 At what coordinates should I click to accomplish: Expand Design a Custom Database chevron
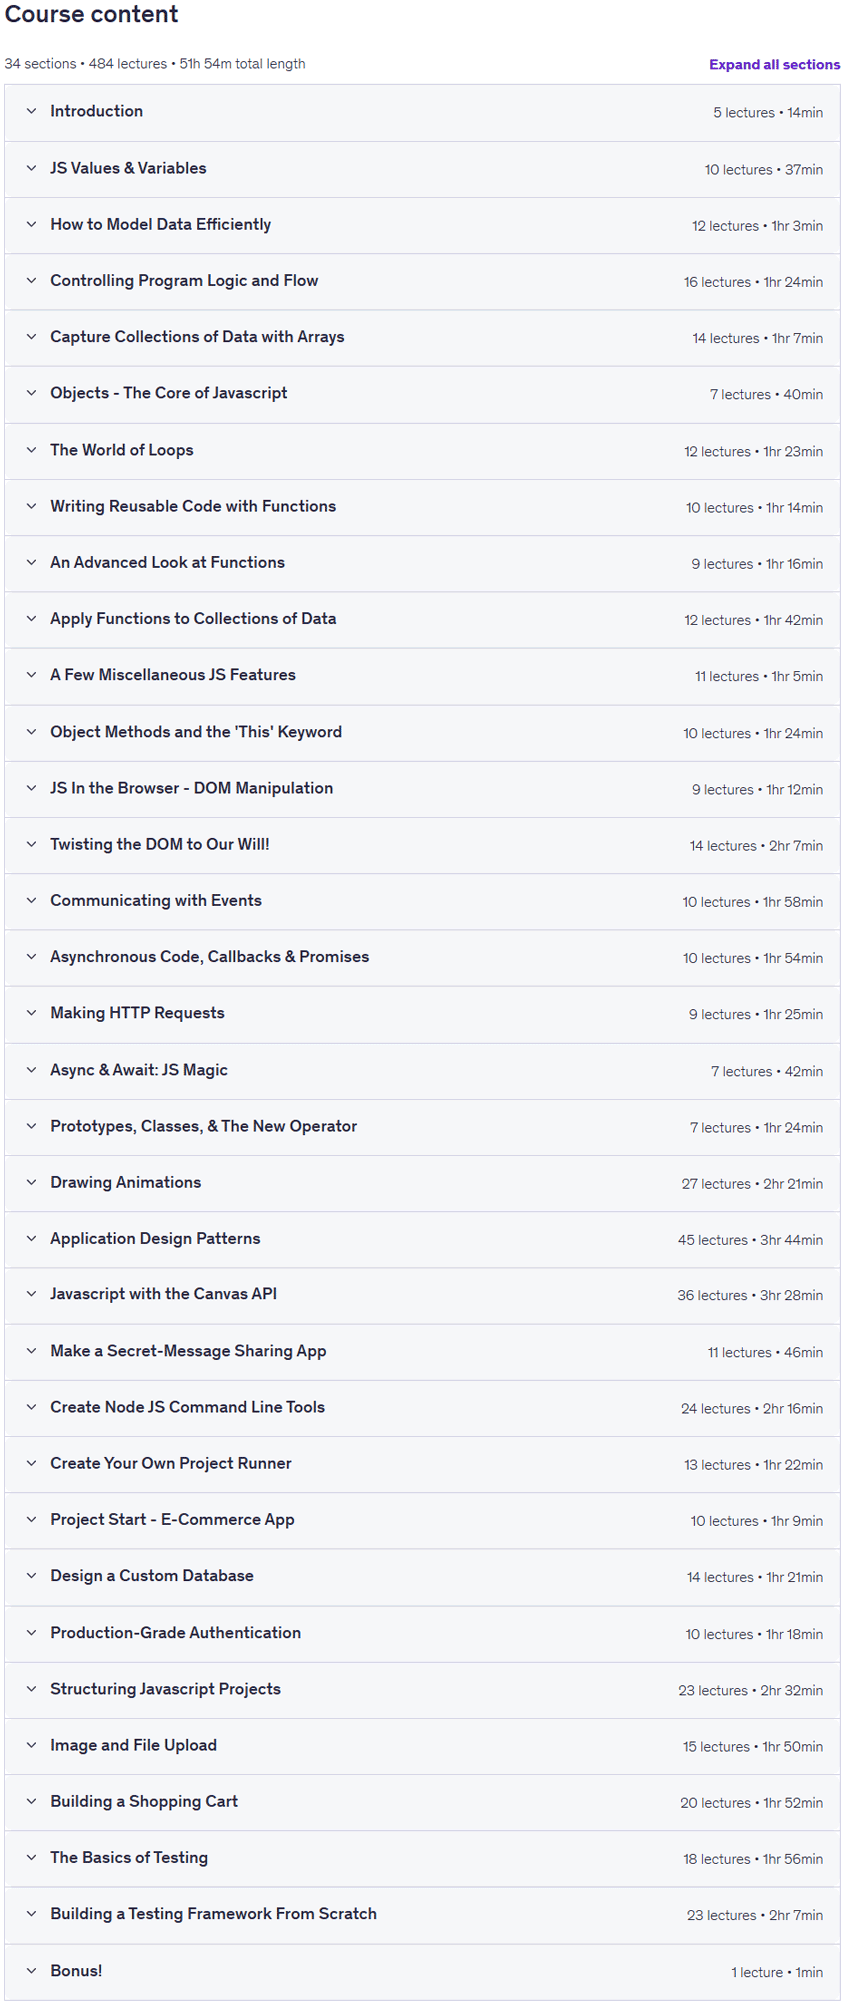point(31,1575)
